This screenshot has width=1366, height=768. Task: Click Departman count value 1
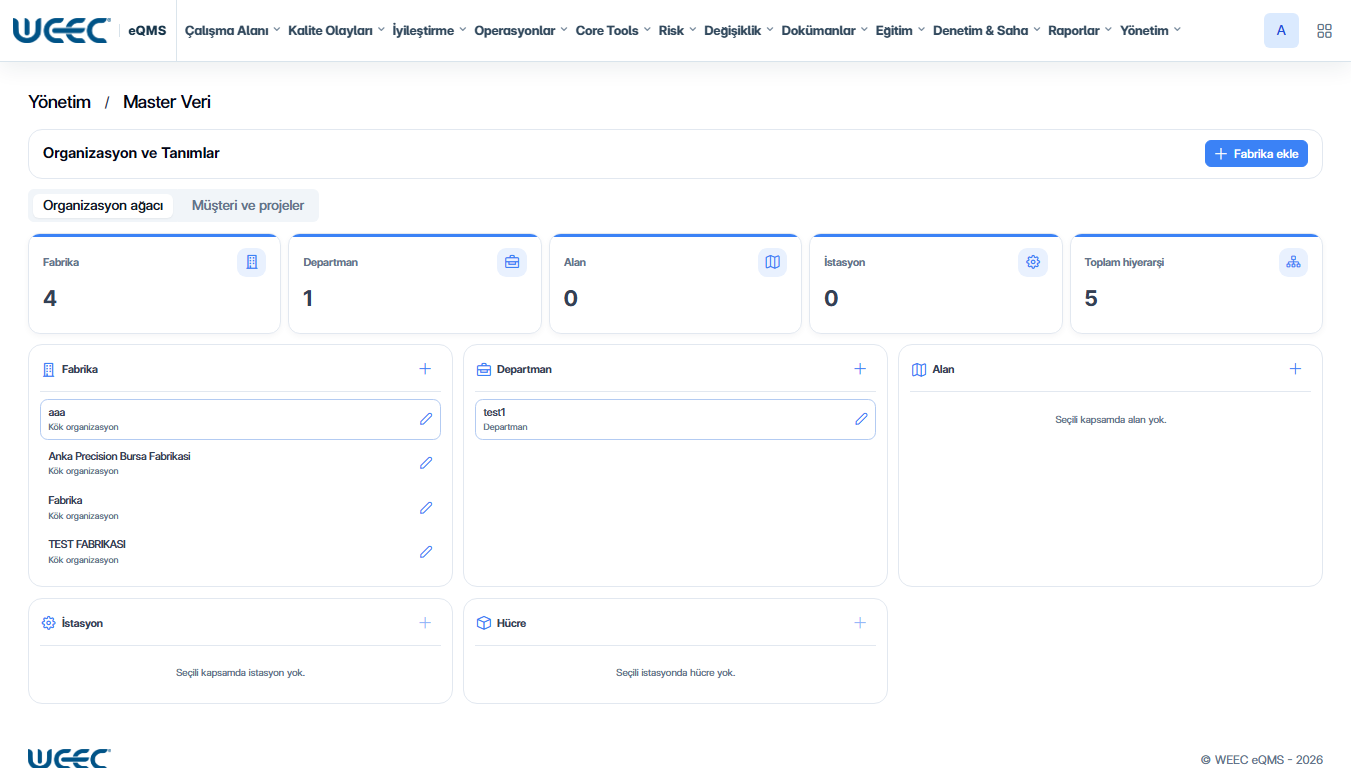pyautogui.click(x=308, y=298)
